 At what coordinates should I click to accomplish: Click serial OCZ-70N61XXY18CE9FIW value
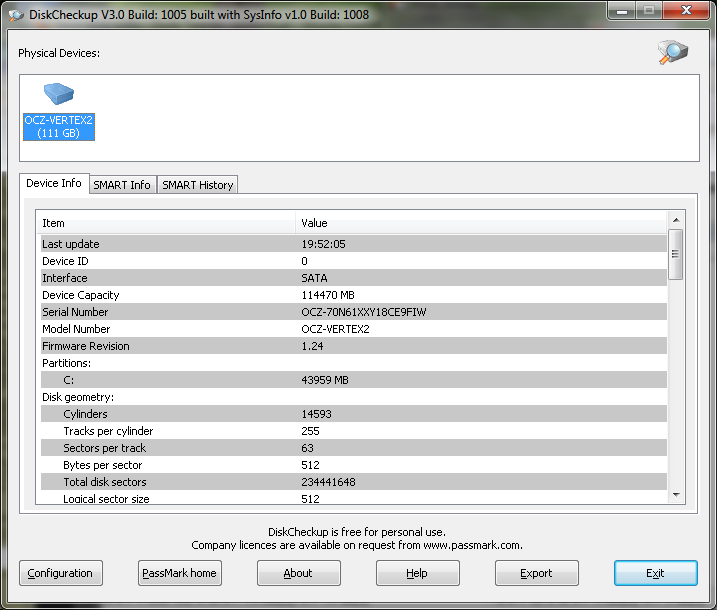point(364,312)
